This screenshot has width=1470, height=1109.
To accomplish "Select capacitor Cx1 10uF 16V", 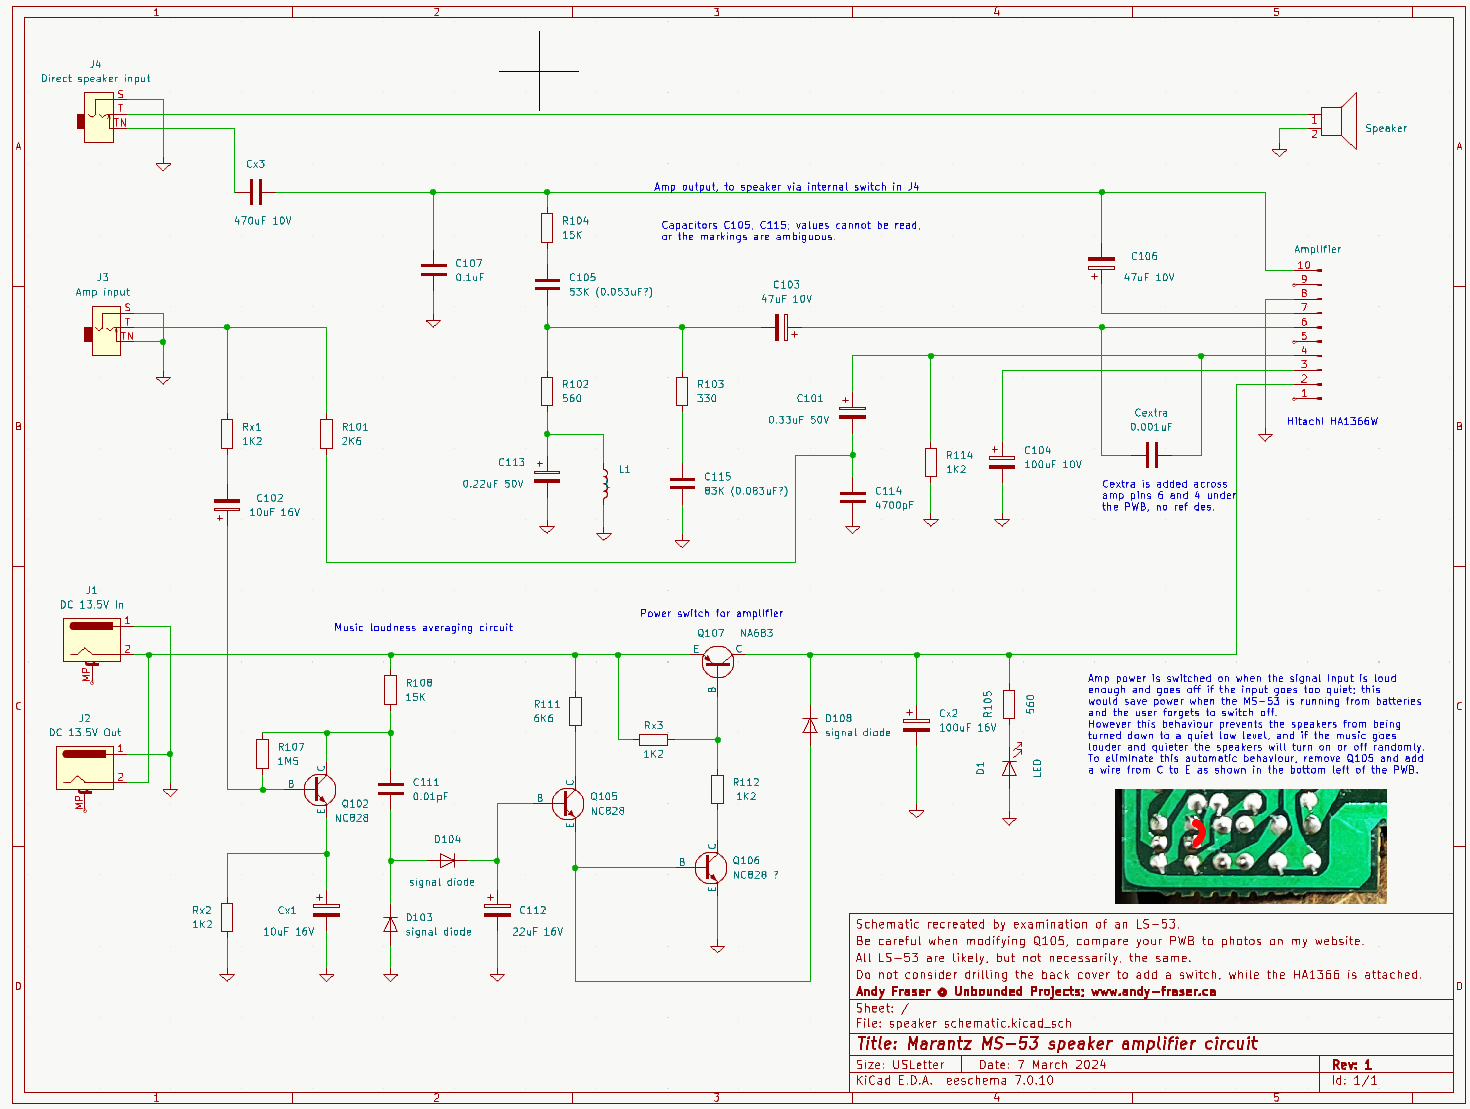I will tap(326, 909).
